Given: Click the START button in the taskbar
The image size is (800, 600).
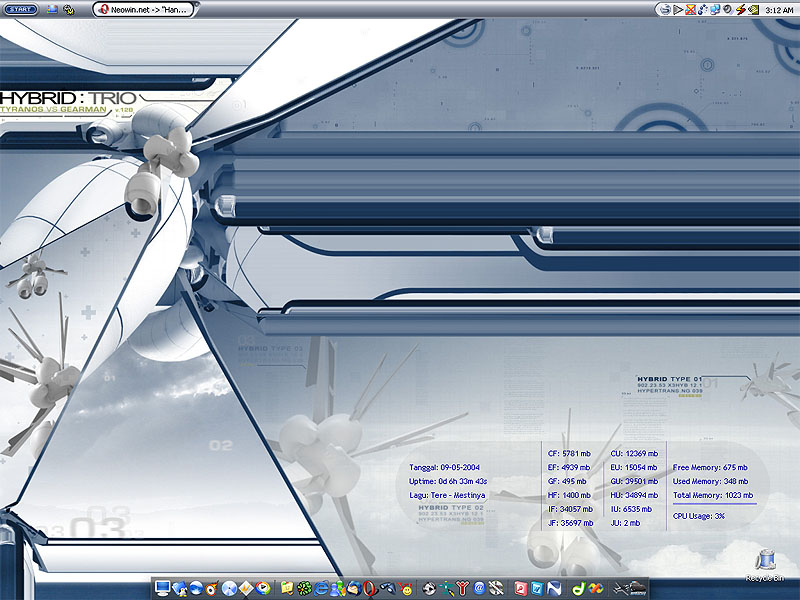Looking at the screenshot, I should point(19,9).
